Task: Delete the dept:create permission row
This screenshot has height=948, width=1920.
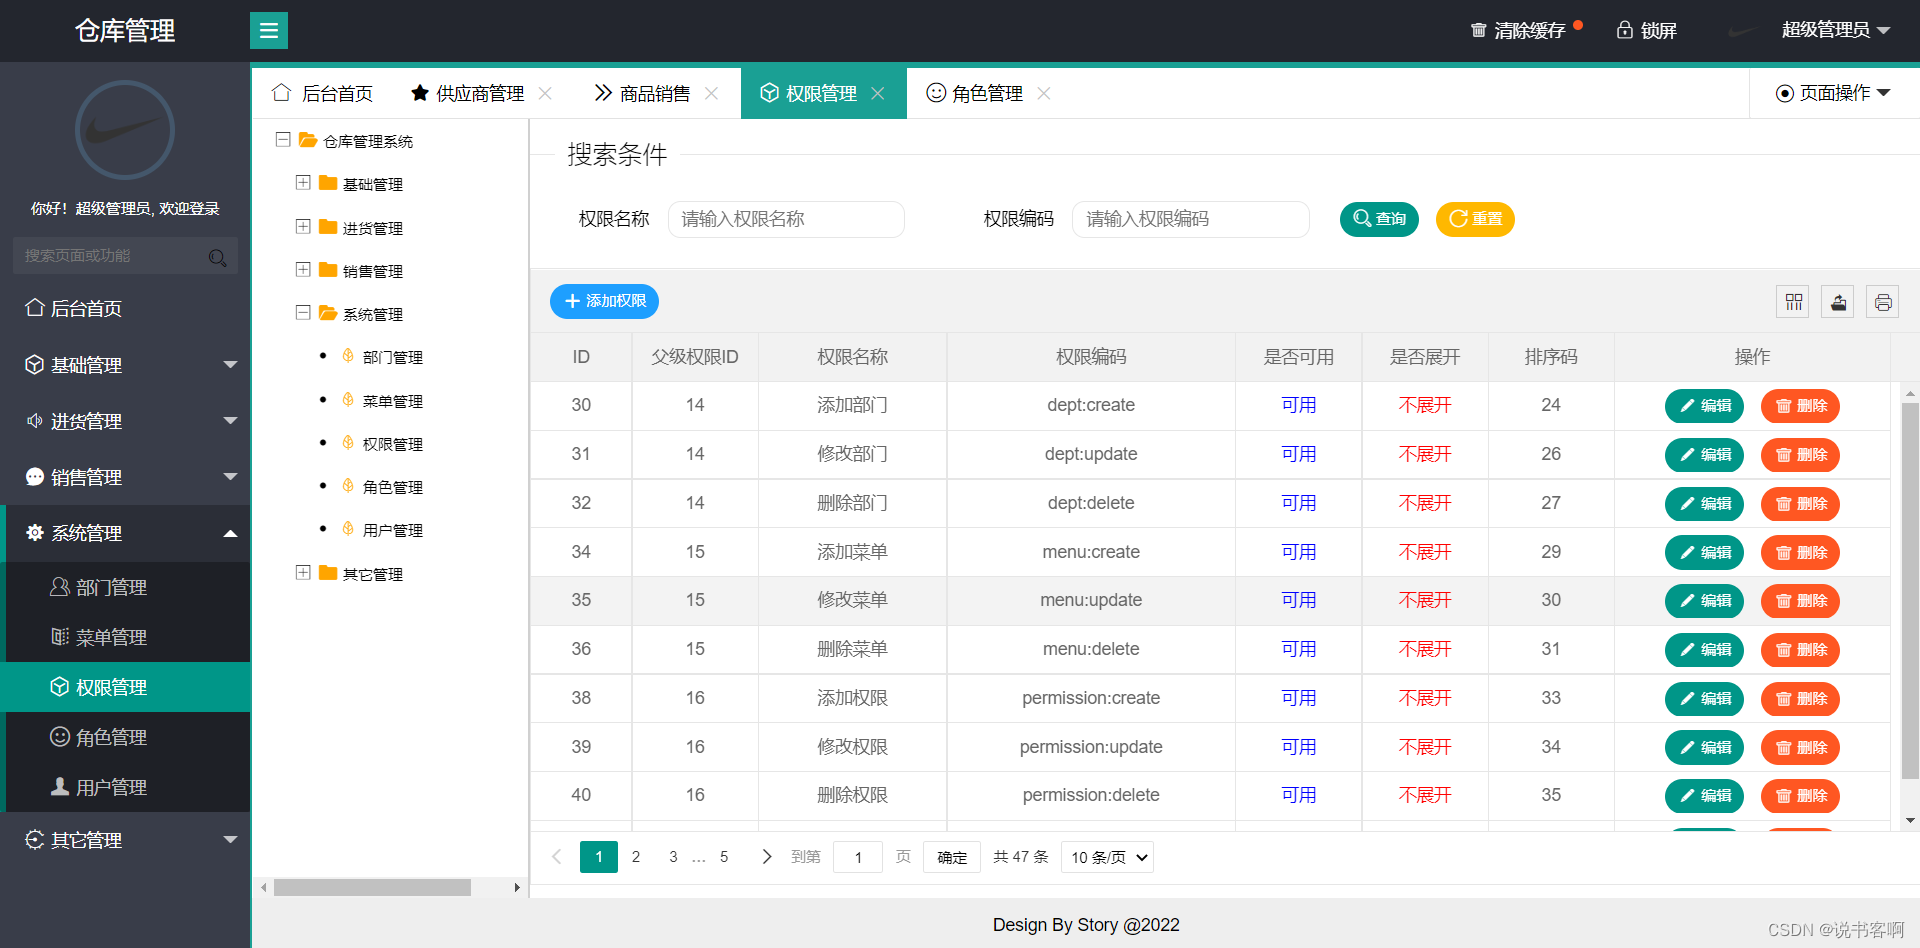Action: point(1800,406)
